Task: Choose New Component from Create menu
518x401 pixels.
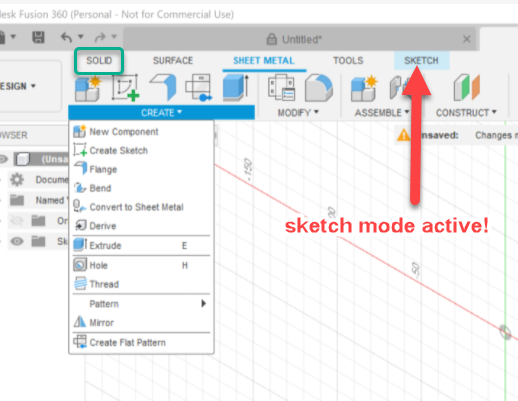Action: 142,132
